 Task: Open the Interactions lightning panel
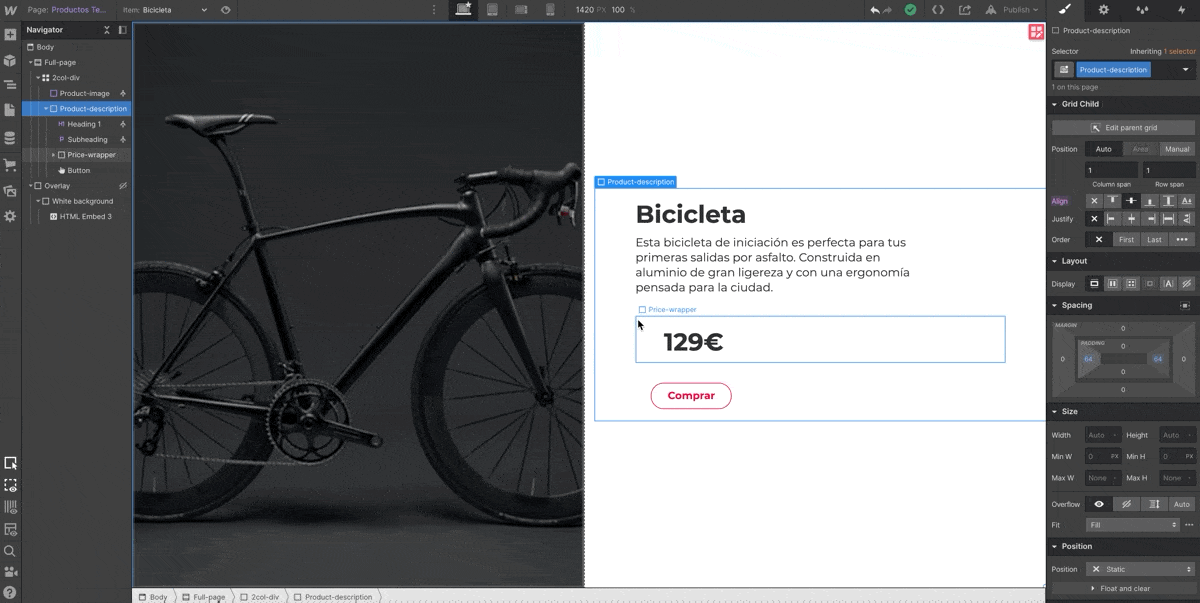pyautogui.click(x=1181, y=10)
